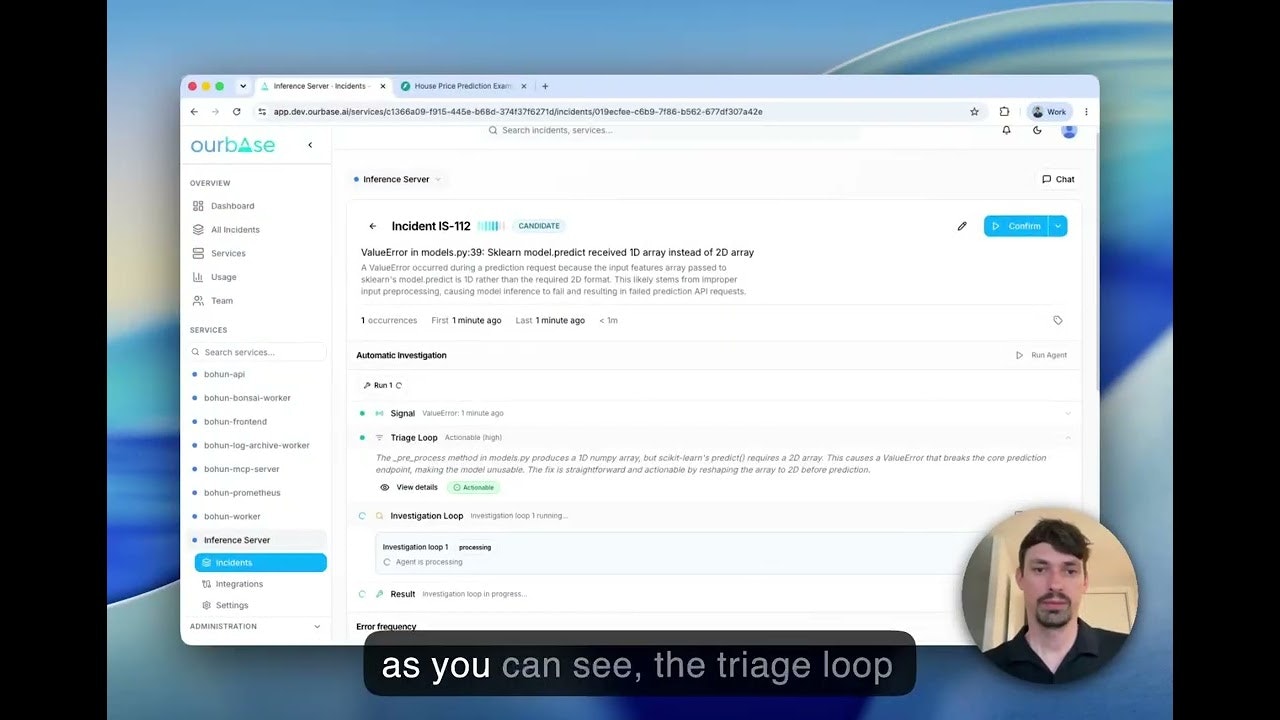
Task: Expand the Signal row chevron
Action: 1067,413
